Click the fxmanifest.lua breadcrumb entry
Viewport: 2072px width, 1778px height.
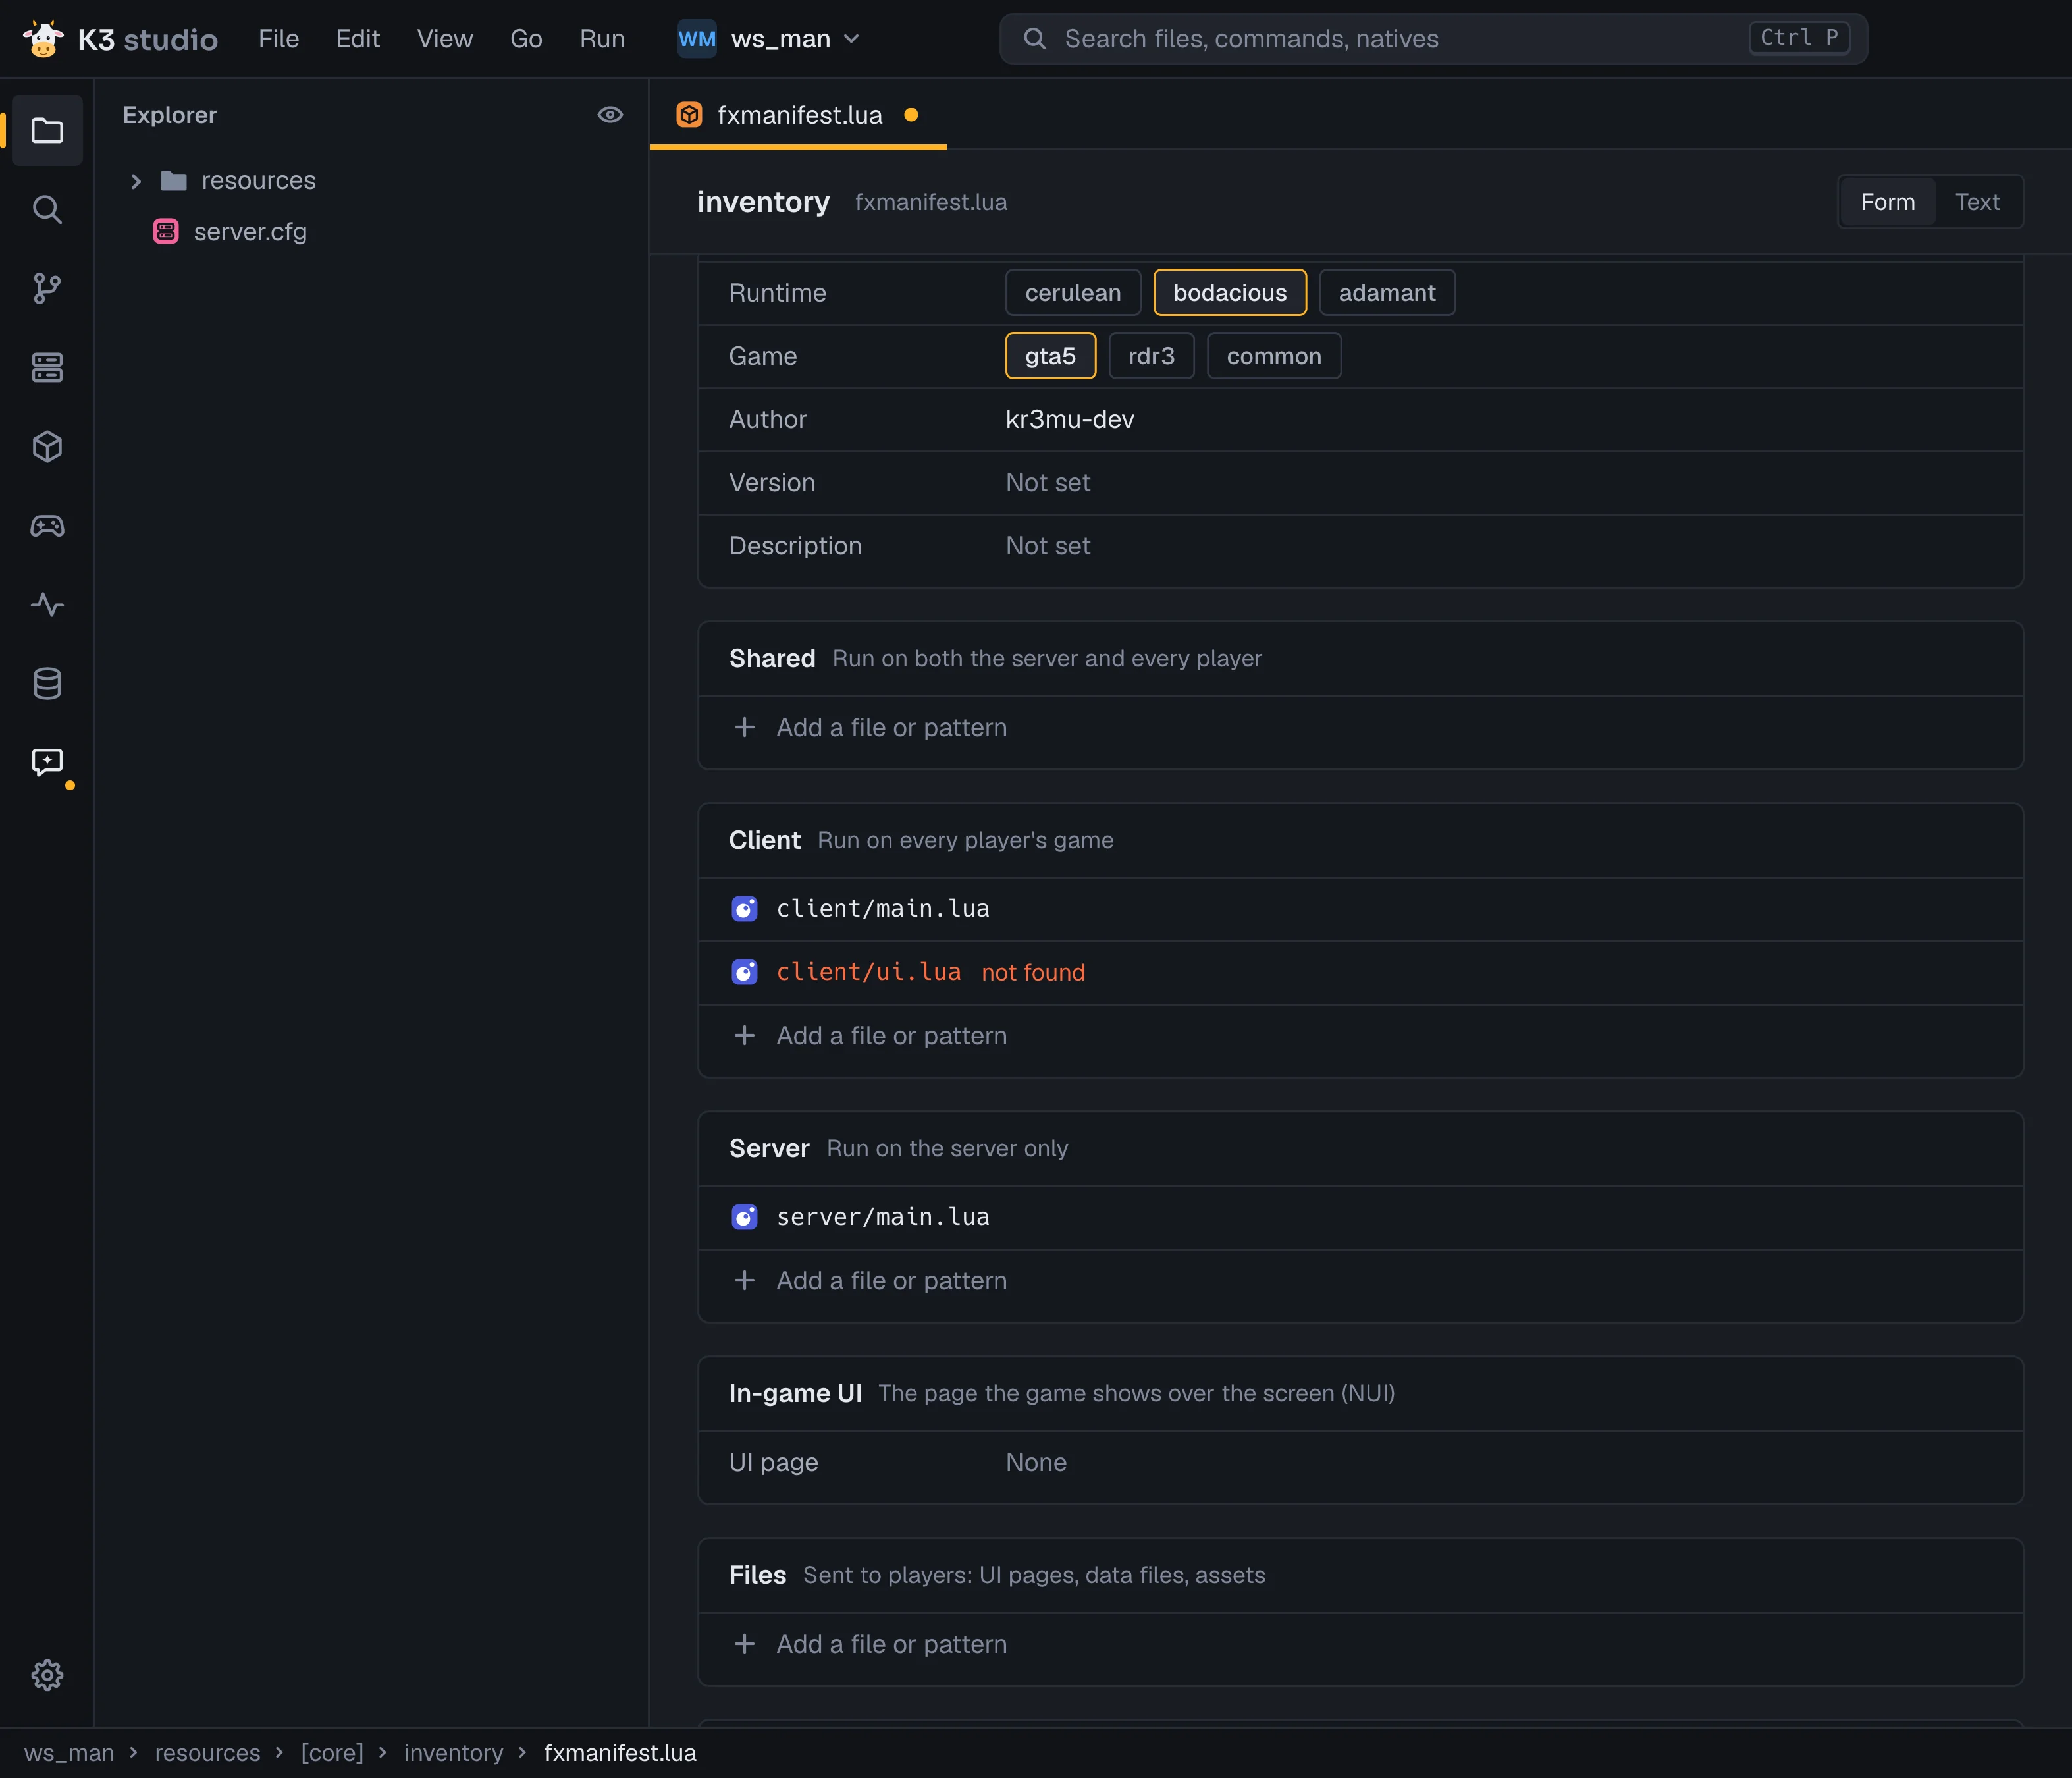click(x=620, y=1753)
